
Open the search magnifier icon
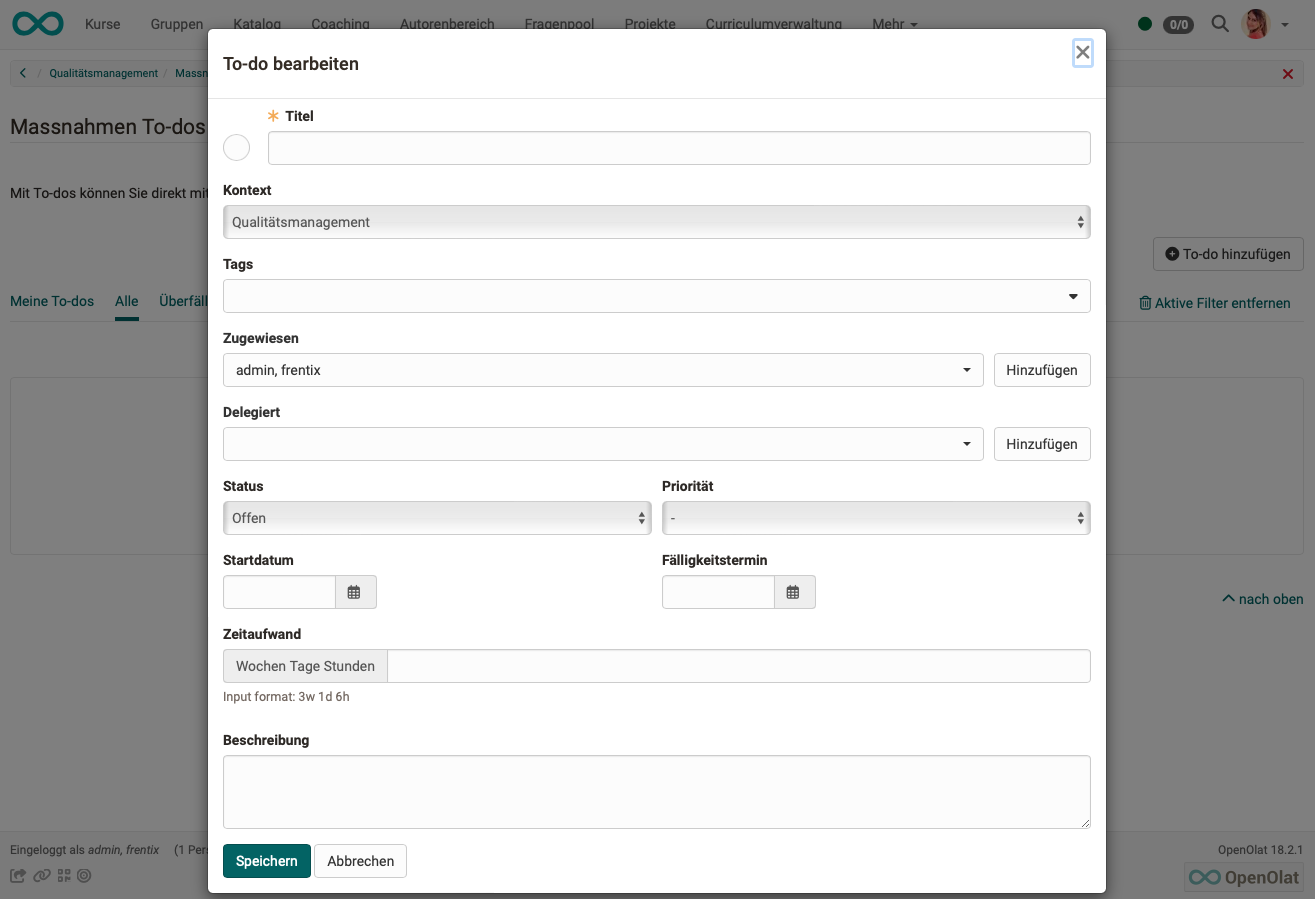(x=1220, y=24)
